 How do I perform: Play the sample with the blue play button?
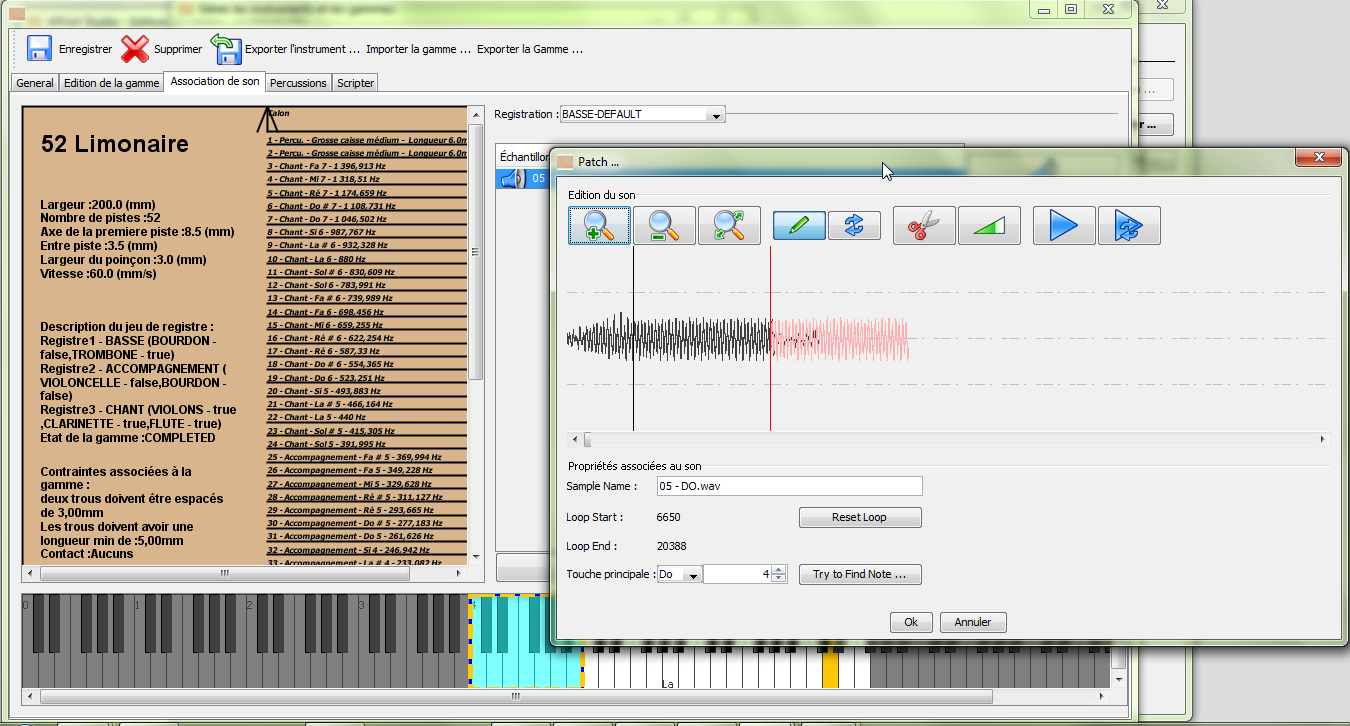[1064, 225]
